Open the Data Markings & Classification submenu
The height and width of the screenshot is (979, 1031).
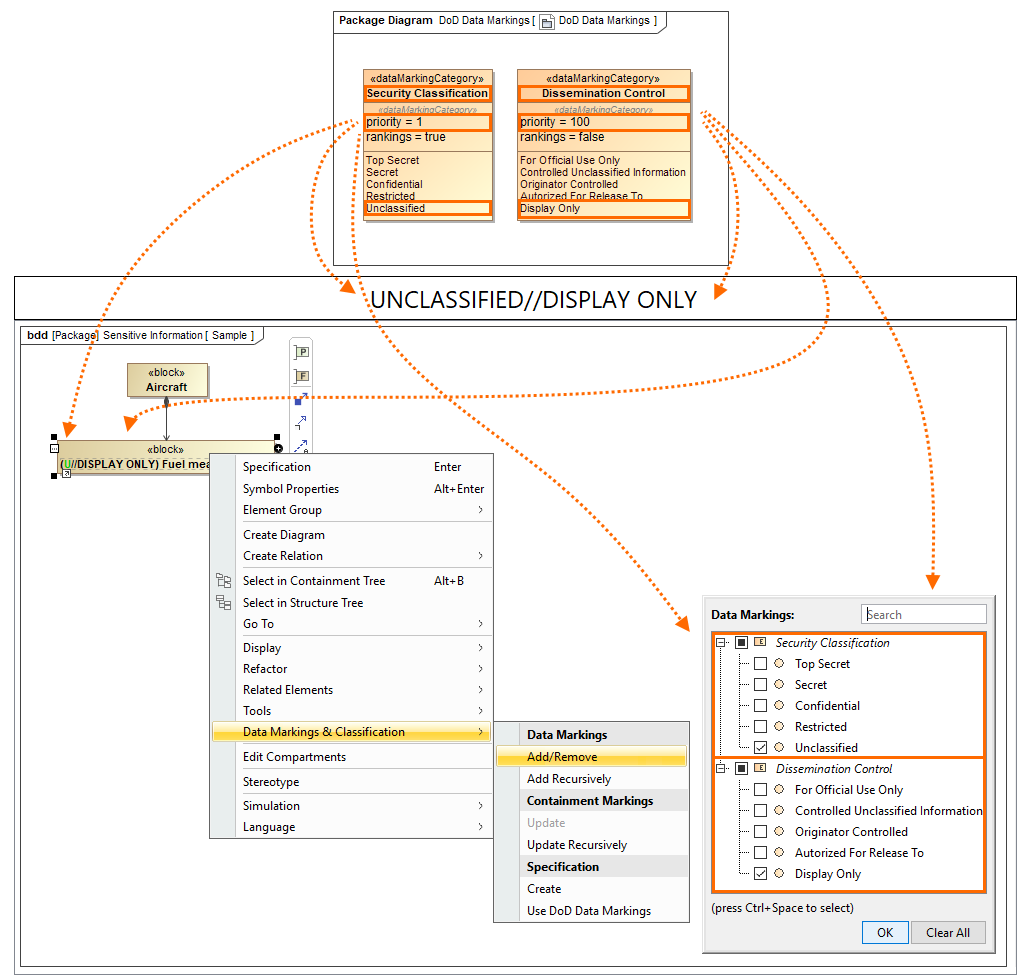[351, 732]
